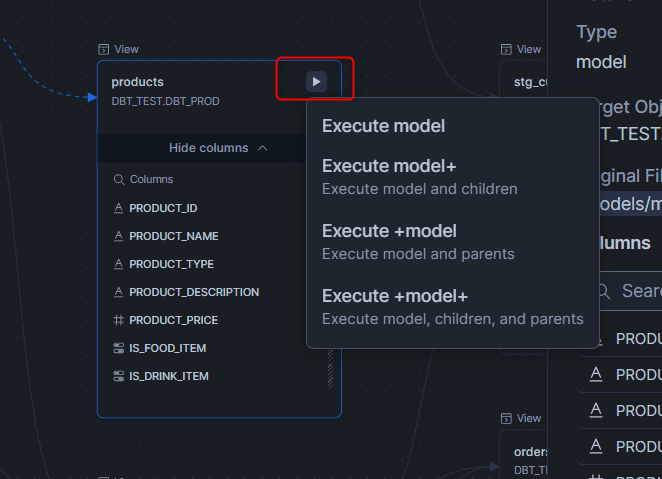Click the View icon above the orders node
The height and width of the screenshot is (479, 662).
[x=506, y=418]
